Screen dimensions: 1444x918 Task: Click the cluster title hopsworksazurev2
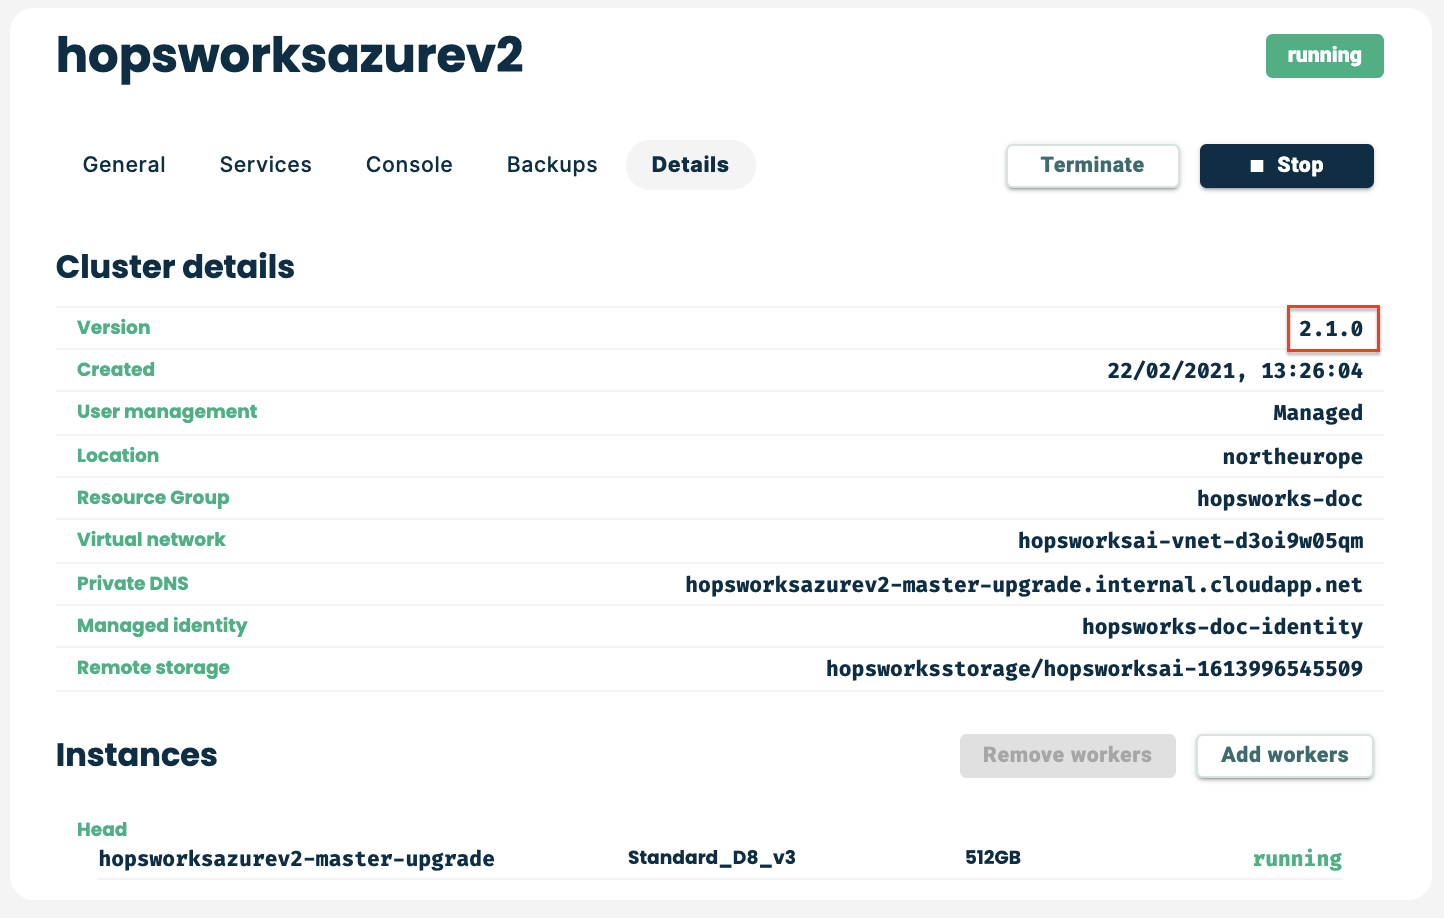click(289, 56)
